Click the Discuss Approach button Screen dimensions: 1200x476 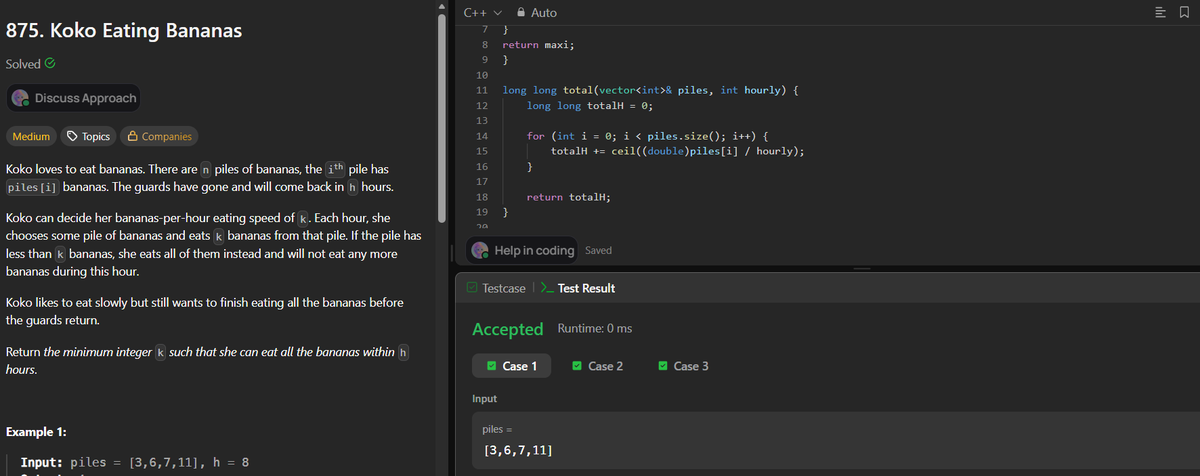[x=74, y=98]
